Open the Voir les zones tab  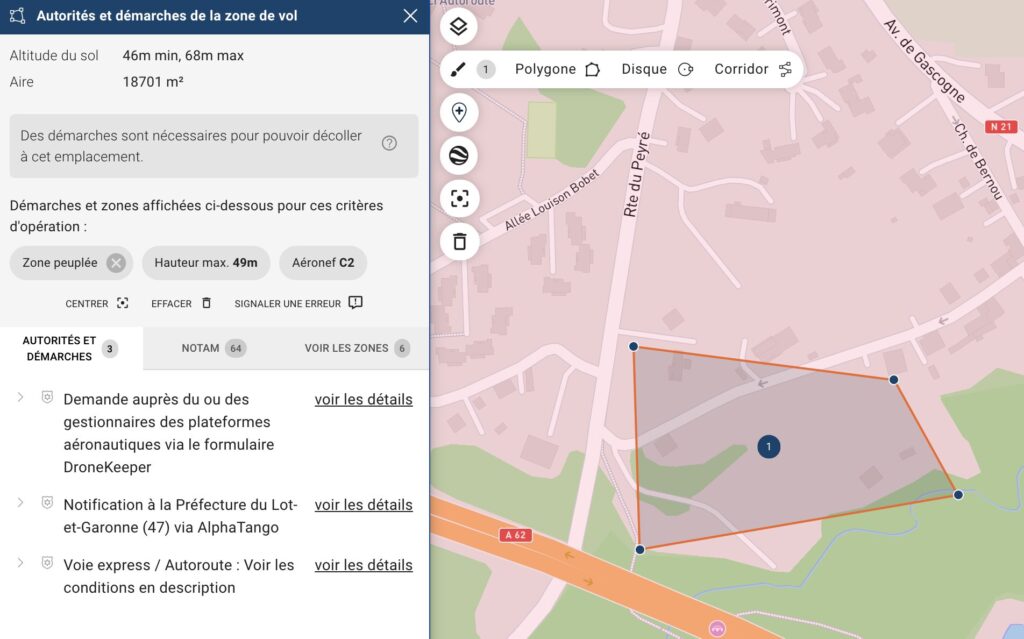pyautogui.click(x=357, y=348)
